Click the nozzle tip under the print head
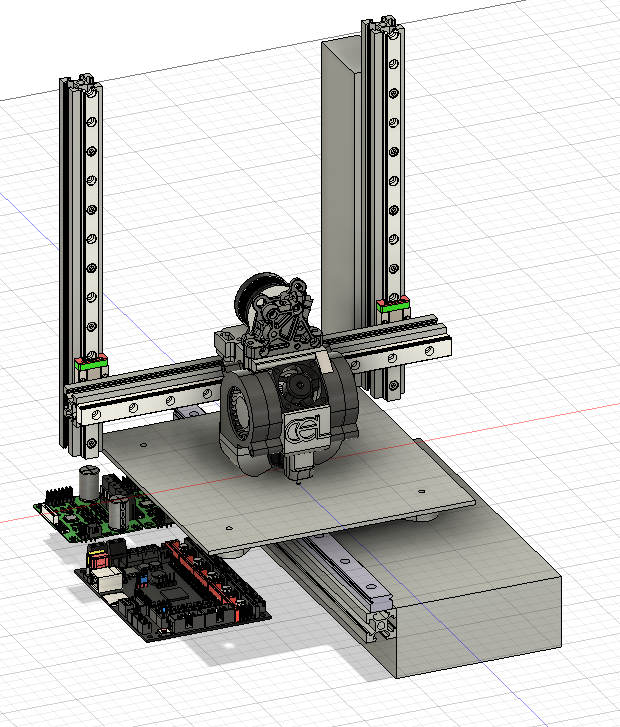620x727 pixels. (296, 481)
